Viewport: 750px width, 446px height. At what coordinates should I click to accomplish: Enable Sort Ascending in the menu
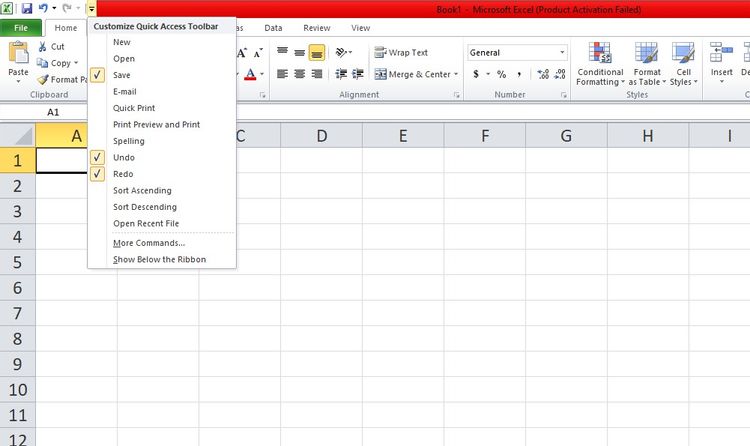142,190
